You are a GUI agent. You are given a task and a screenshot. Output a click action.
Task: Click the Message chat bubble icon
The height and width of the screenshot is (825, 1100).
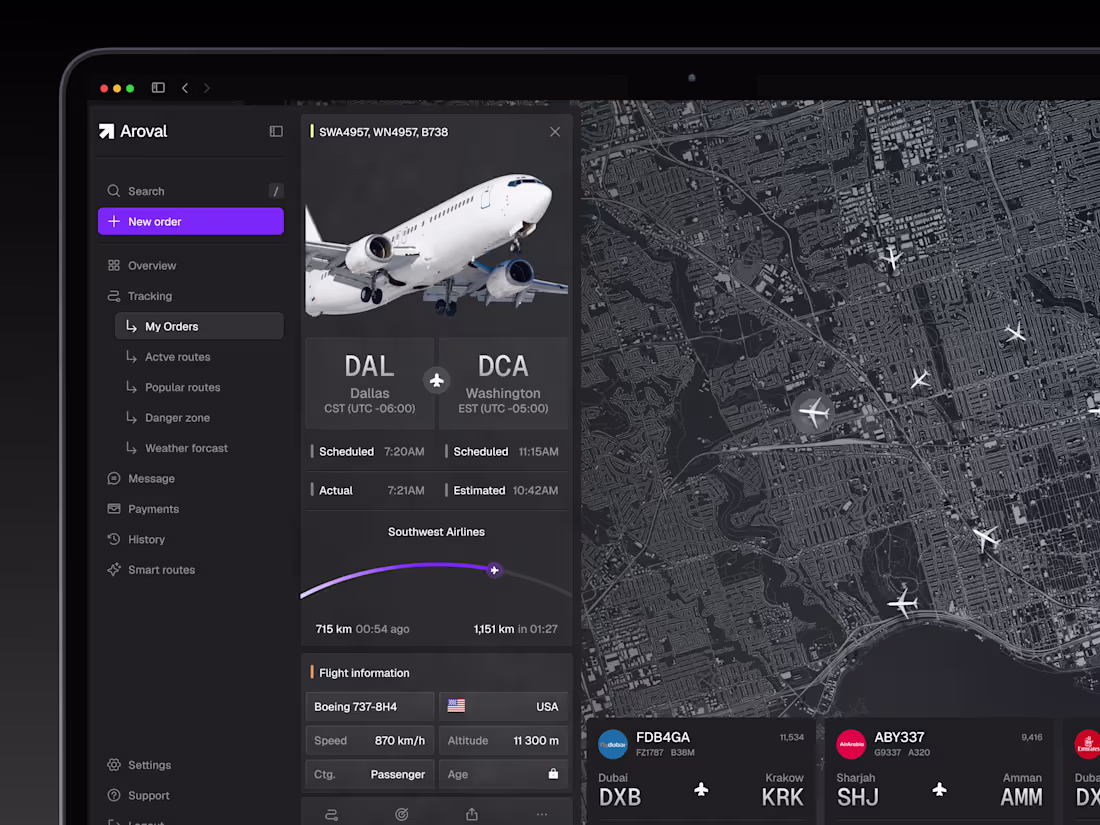click(x=114, y=478)
